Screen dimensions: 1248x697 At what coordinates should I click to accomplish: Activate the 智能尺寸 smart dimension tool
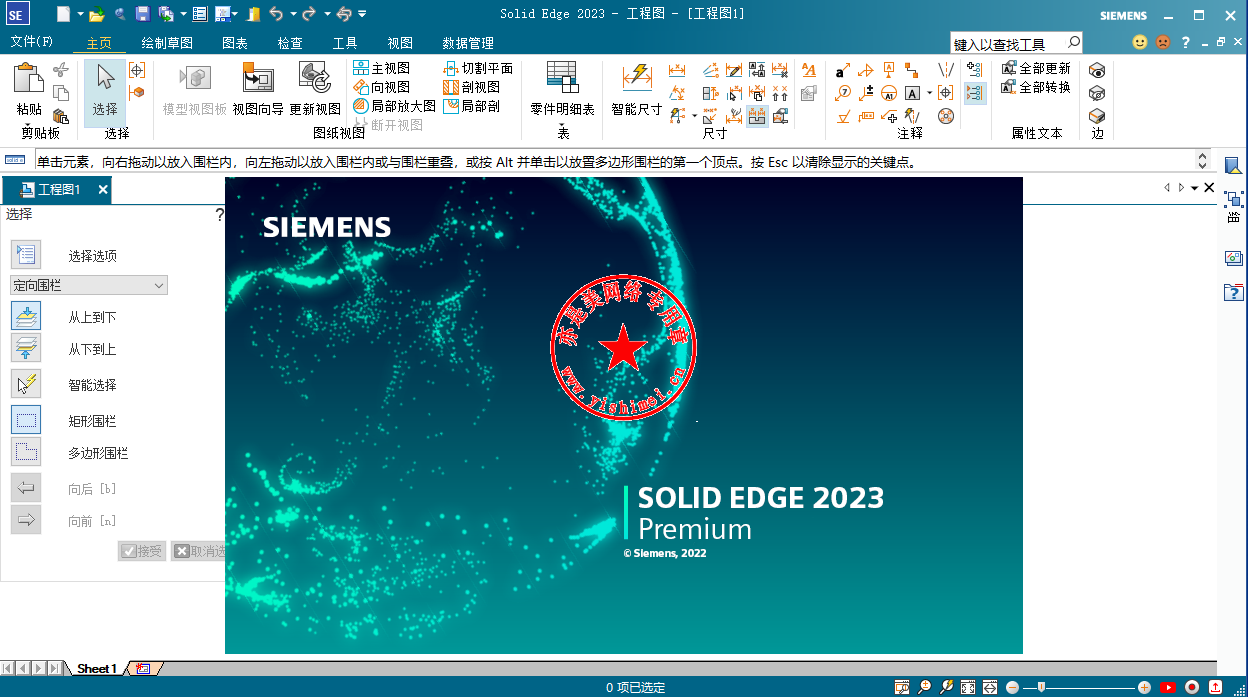click(637, 90)
